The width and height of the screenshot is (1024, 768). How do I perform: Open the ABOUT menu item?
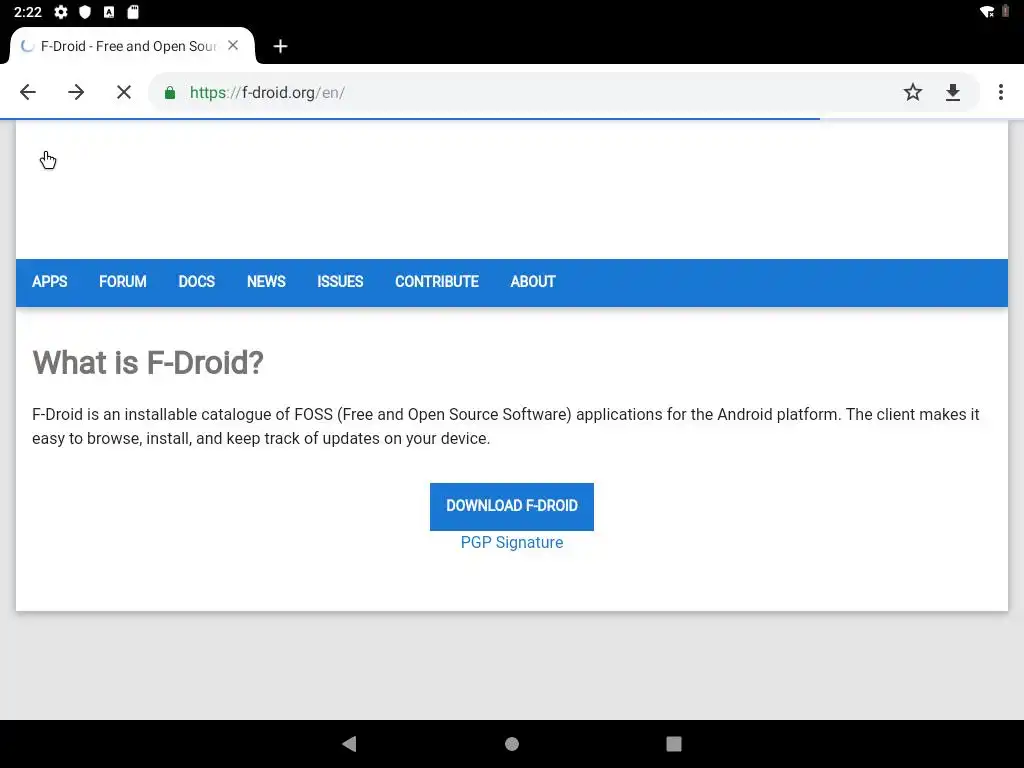pyautogui.click(x=533, y=281)
